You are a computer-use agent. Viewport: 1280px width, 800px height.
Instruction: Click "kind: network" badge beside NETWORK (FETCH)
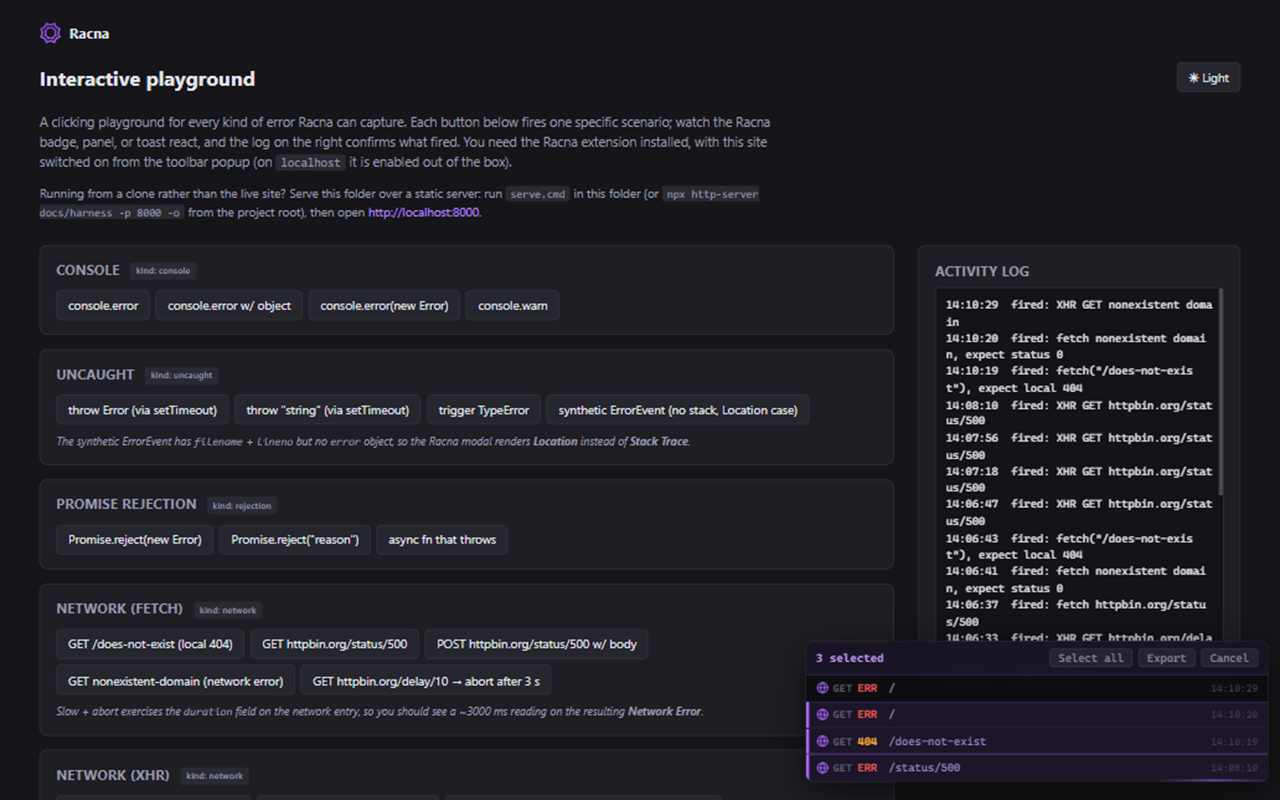tap(227, 610)
